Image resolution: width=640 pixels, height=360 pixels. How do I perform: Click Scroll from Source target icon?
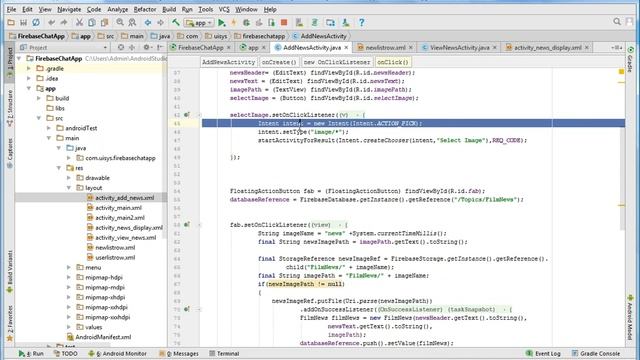120,47
